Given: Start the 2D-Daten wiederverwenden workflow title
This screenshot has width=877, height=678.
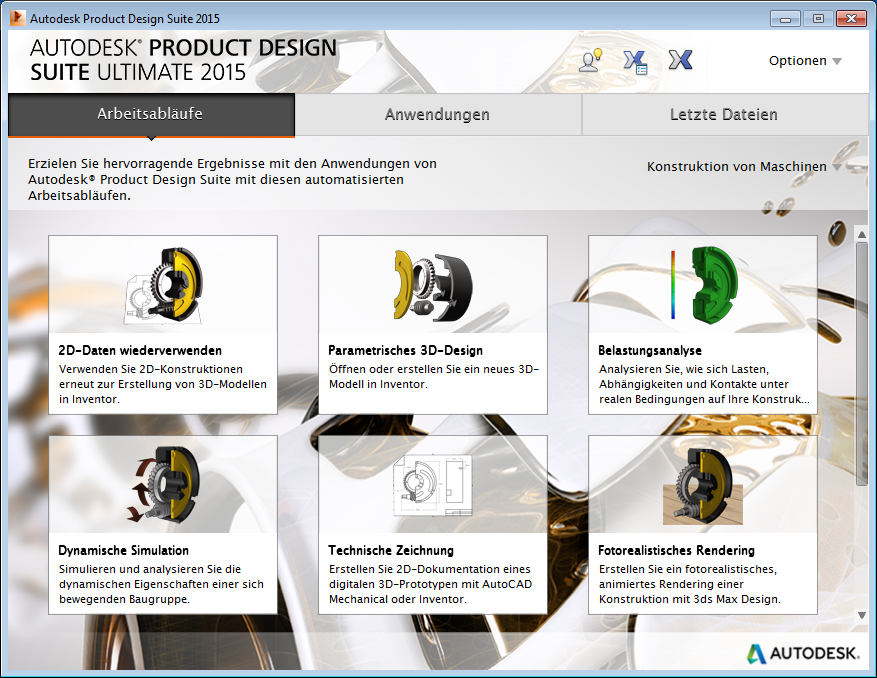Looking at the screenshot, I should pyautogui.click(x=140, y=350).
